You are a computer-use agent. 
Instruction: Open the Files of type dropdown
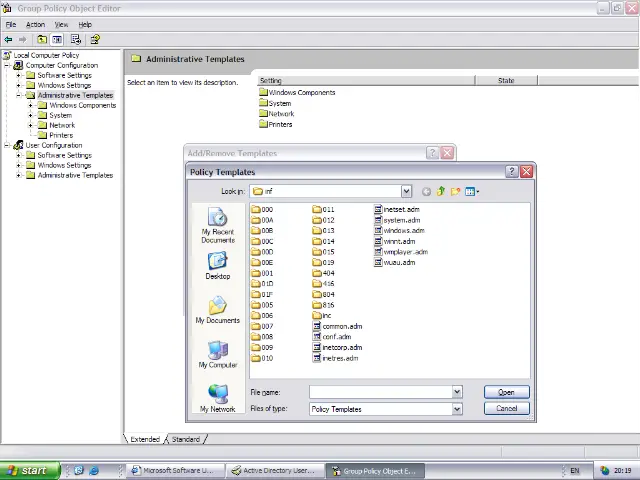click(457, 409)
